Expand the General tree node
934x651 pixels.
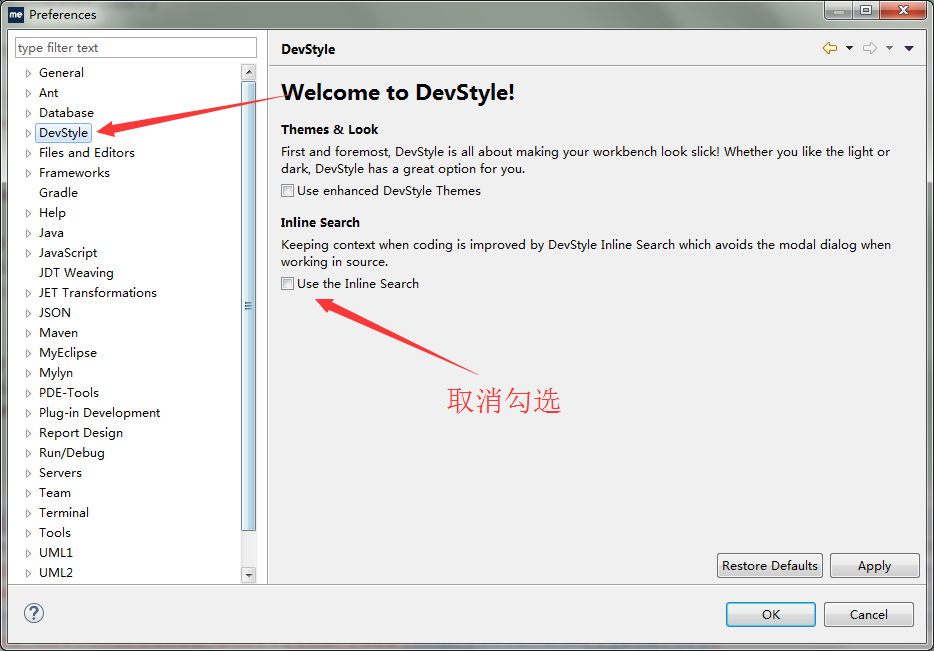[28, 73]
